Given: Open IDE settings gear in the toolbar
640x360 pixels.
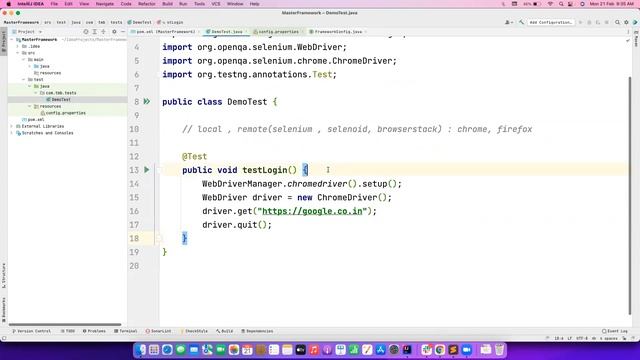Looking at the screenshot, I should coord(626,22).
